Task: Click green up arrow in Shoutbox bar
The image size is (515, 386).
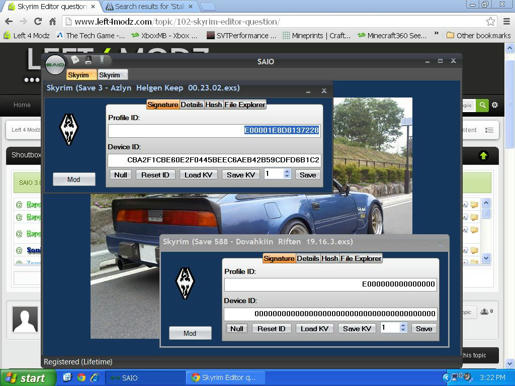Action: pos(483,156)
